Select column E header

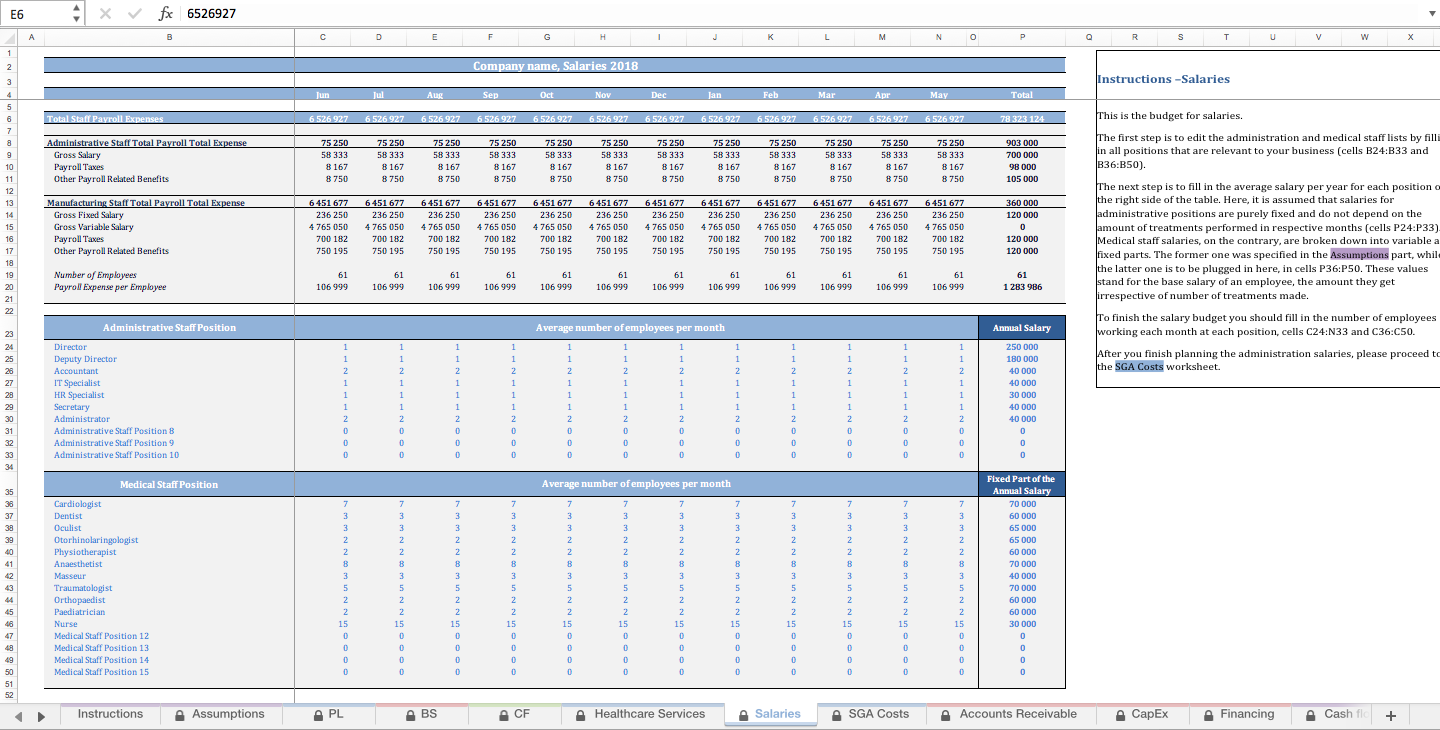click(434, 37)
